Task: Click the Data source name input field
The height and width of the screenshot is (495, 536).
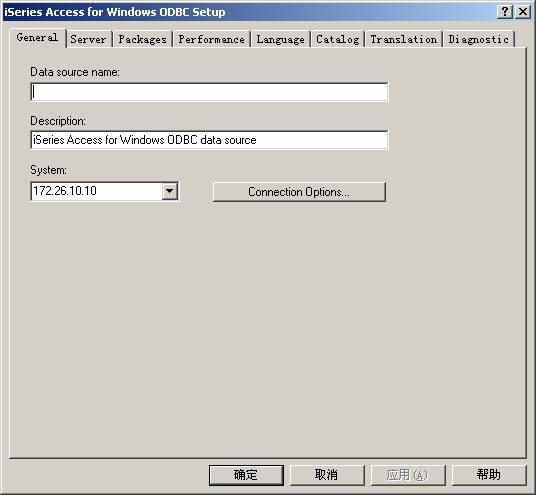Action: pos(209,92)
